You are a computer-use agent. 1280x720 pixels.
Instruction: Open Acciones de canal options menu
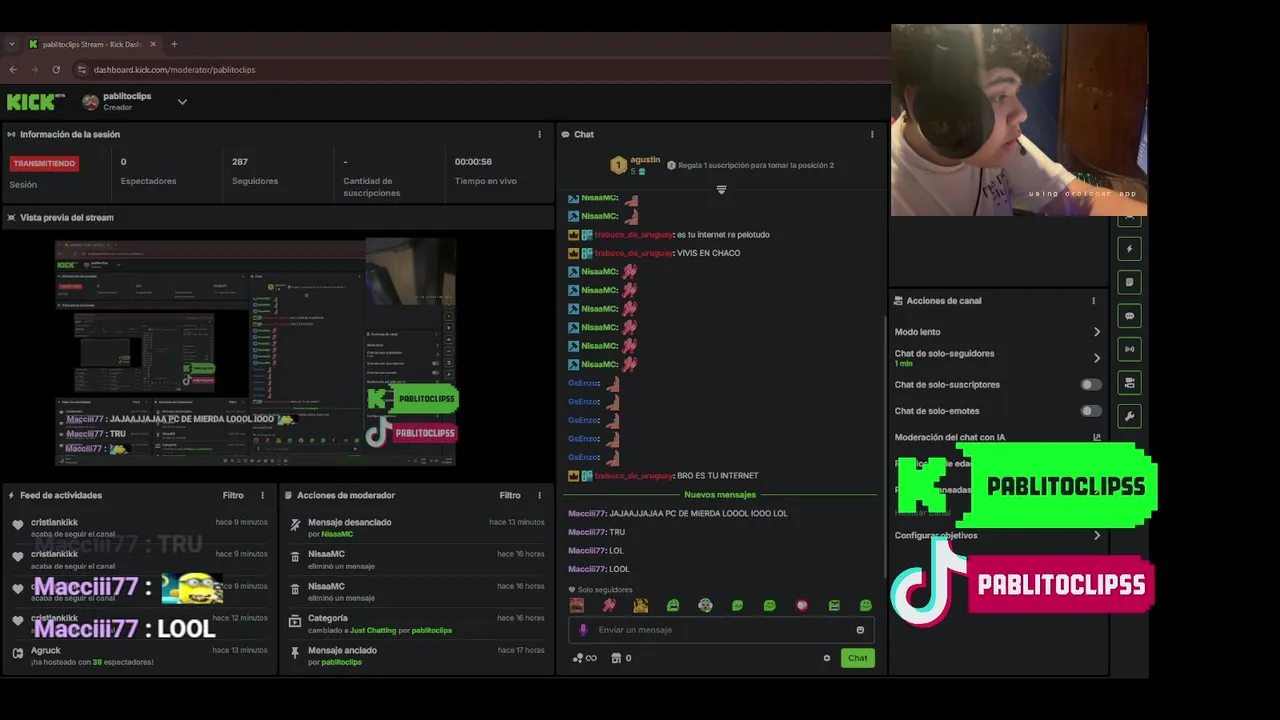(x=1093, y=300)
